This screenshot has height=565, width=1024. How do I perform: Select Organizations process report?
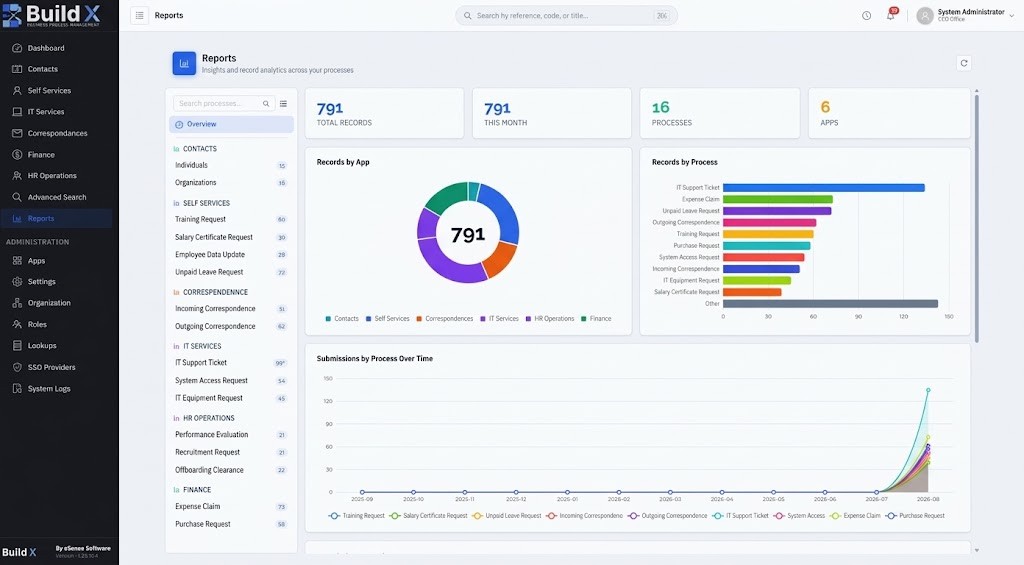[x=231, y=183]
